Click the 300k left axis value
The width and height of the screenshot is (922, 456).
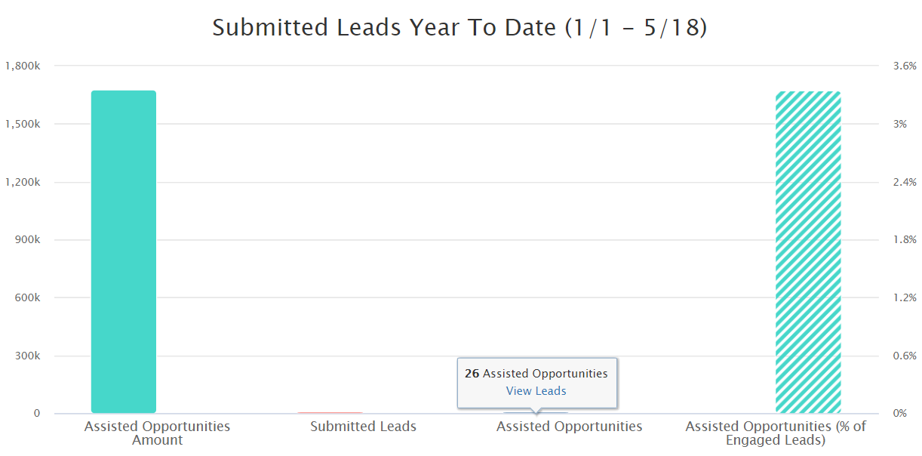pyautogui.click(x=28, y=356)
